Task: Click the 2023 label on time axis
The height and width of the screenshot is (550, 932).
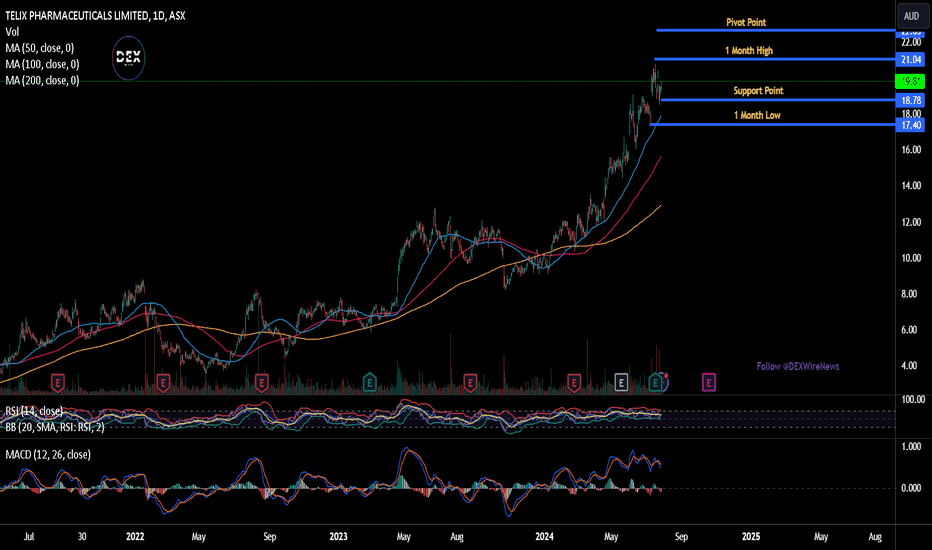Action: (338, 536)
